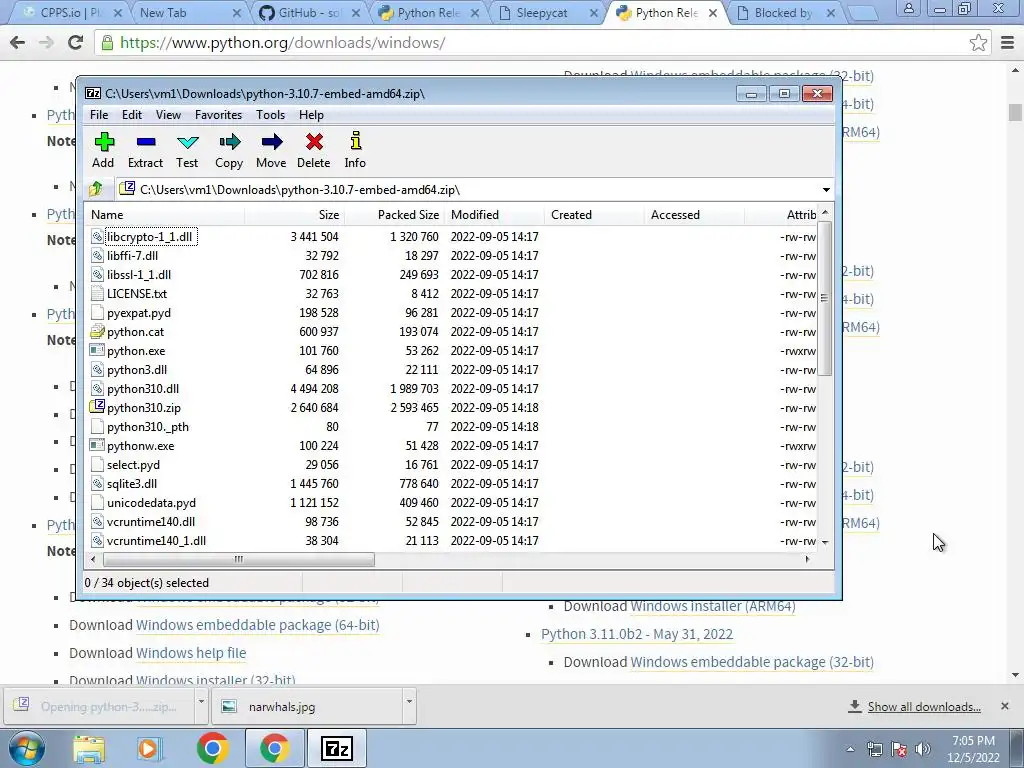Switch to the CPPS.io browser tab

click(70, 13)
